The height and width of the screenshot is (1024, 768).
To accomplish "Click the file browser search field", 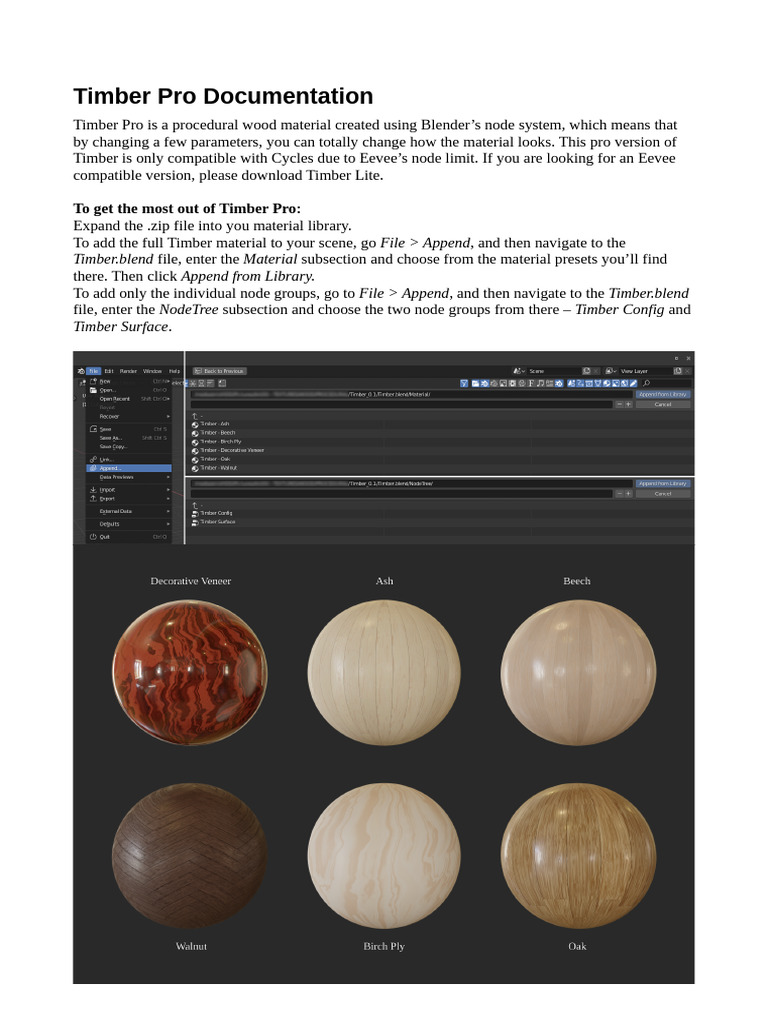I will pos(666,383).
